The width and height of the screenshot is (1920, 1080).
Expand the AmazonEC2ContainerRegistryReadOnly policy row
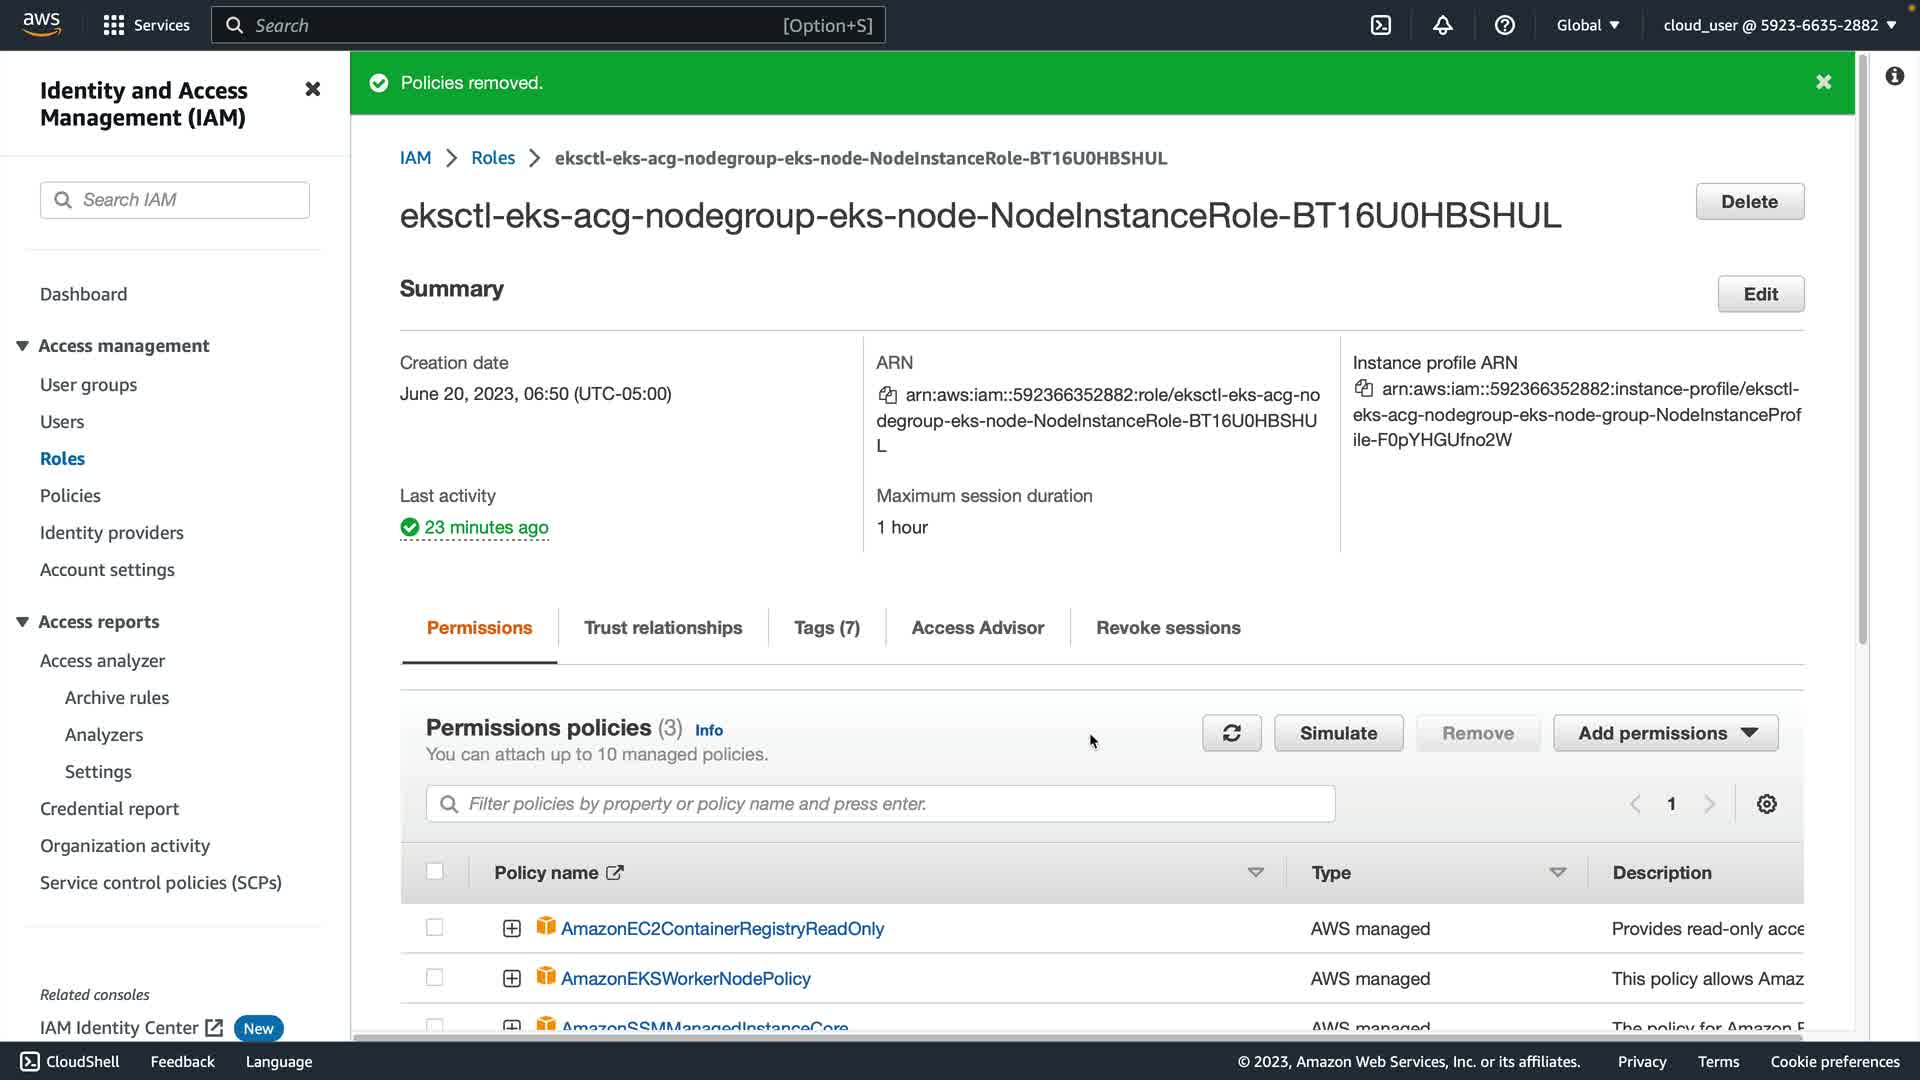click(x=511, y=929)
